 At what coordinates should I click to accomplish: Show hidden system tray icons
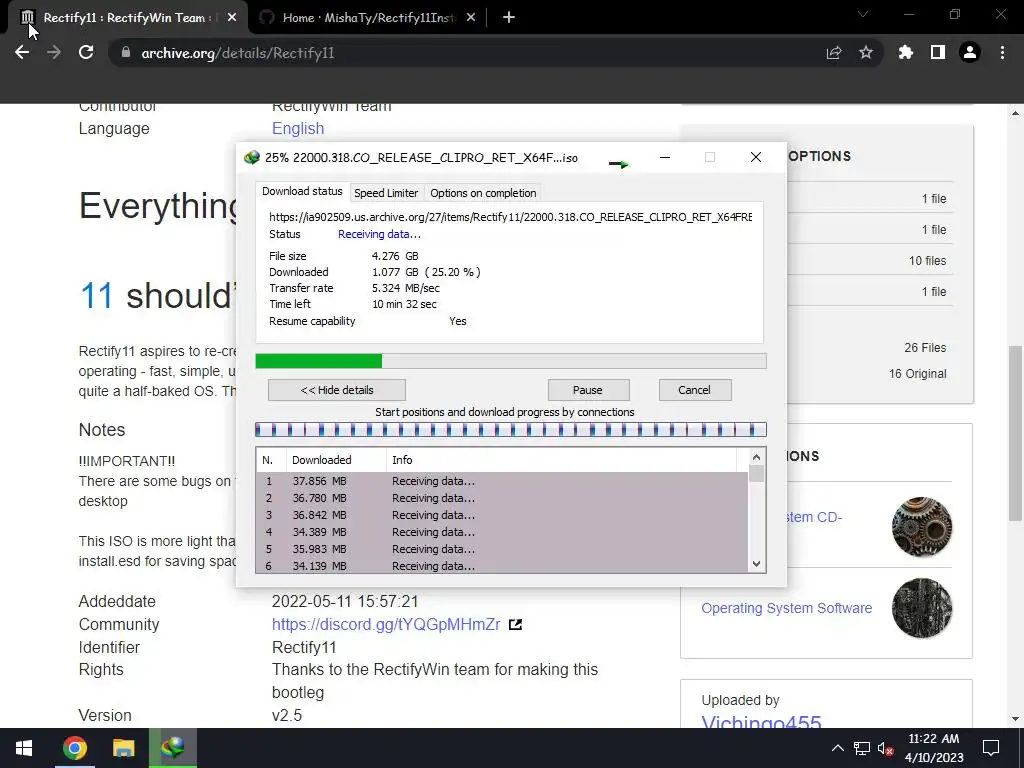point(838,748)
